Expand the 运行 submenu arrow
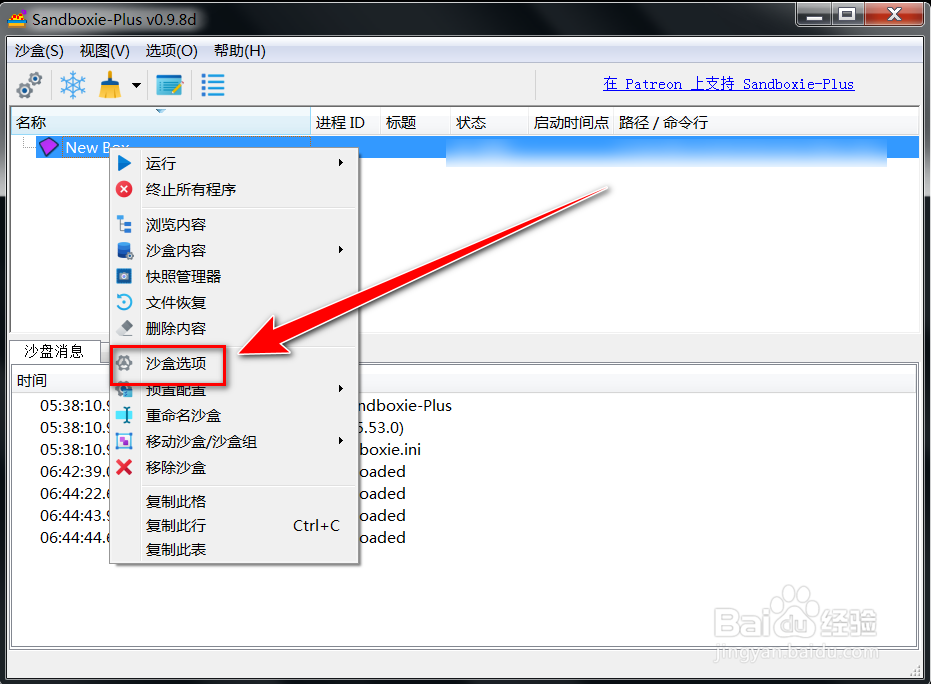The image size is (931, 684). click(x=340, y=163)
